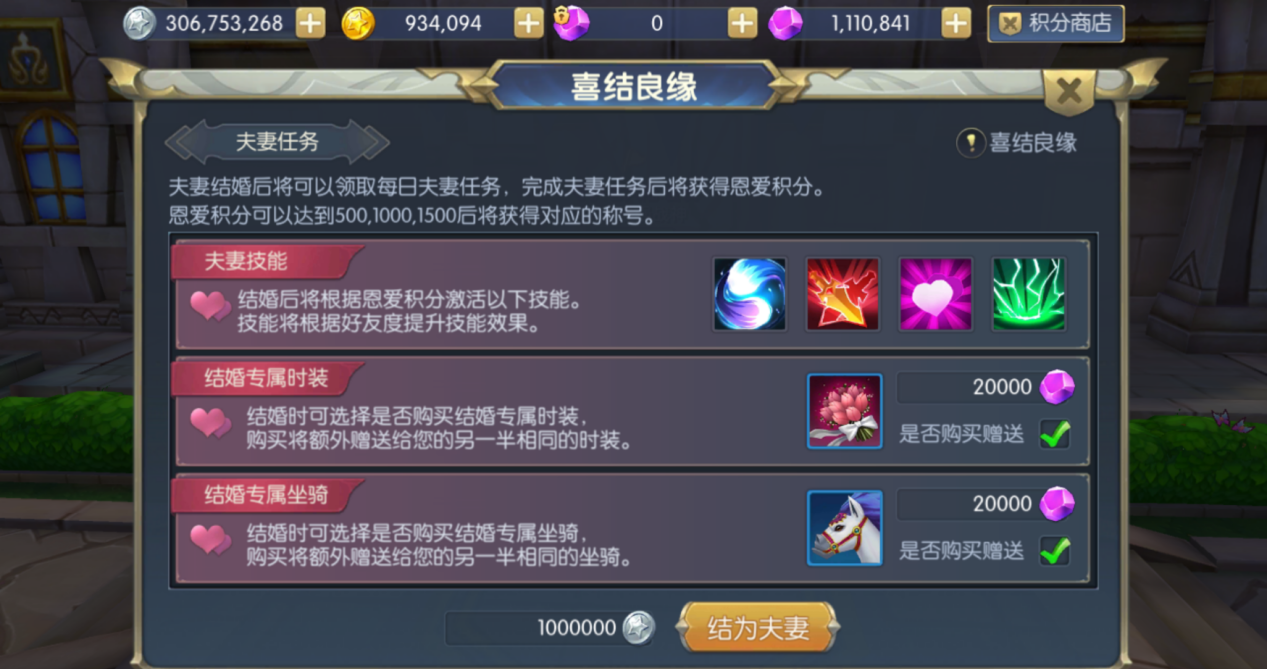Click the 结为夫妻 marry button
Viewport: 1267px width, 669px height.
click(757, 628)
